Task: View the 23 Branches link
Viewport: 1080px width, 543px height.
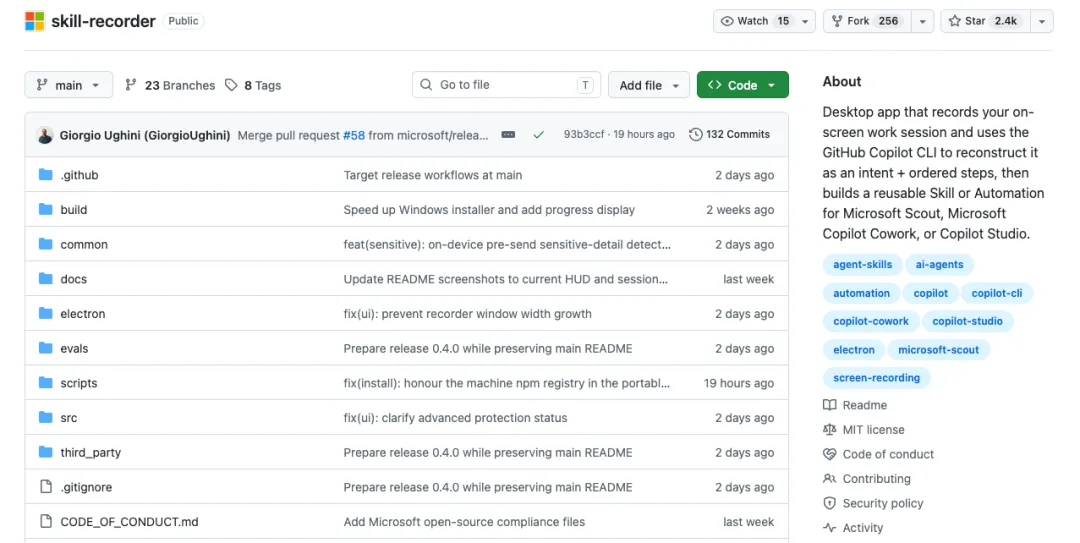Action: [x=170, y=85]
